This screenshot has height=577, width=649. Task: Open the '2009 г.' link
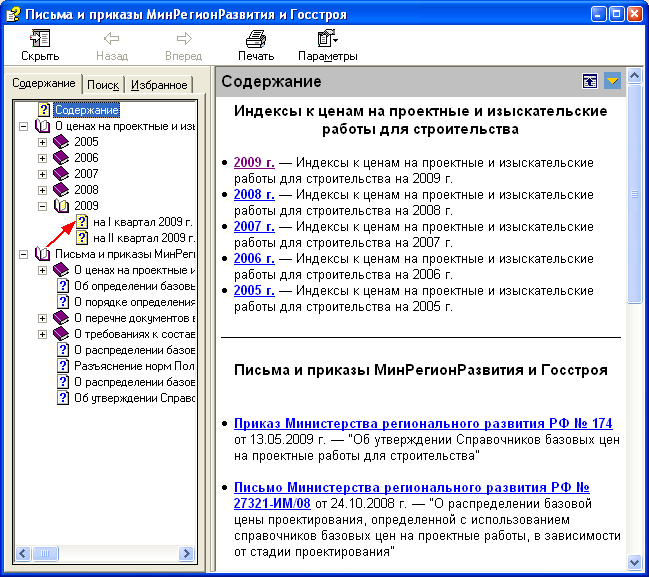click(254, 163)
